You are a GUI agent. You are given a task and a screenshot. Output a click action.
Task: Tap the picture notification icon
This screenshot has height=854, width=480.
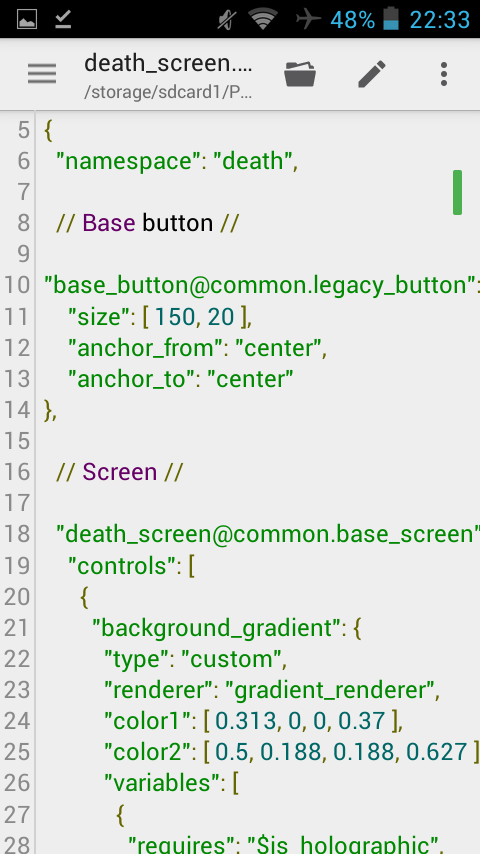[27, 20]
